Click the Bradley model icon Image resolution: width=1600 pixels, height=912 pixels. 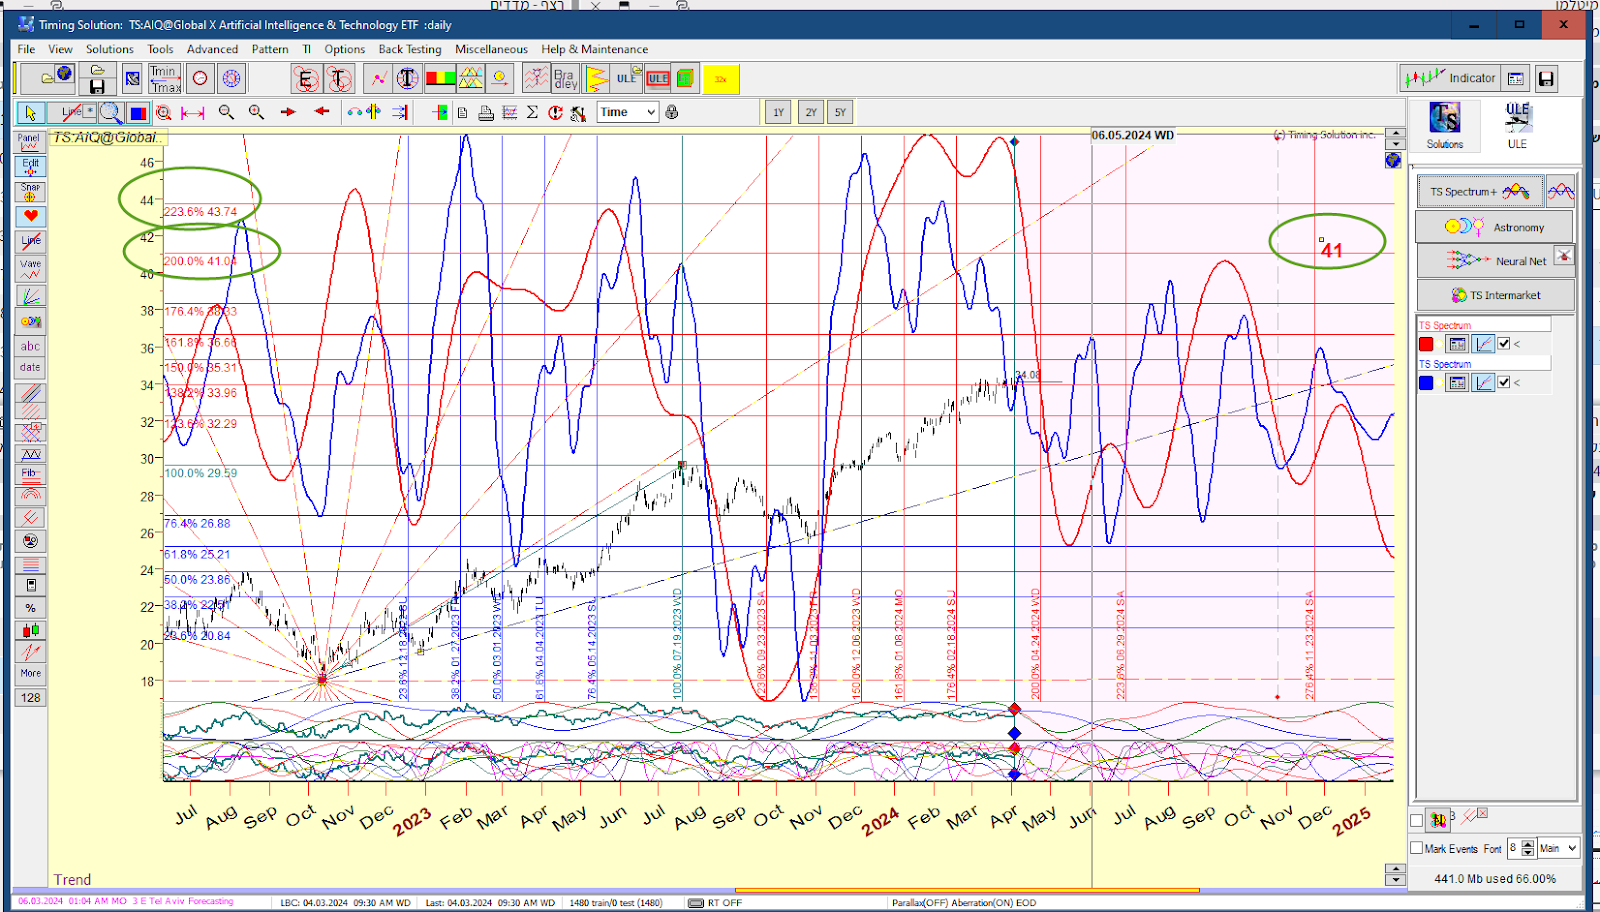coord(564,79)
